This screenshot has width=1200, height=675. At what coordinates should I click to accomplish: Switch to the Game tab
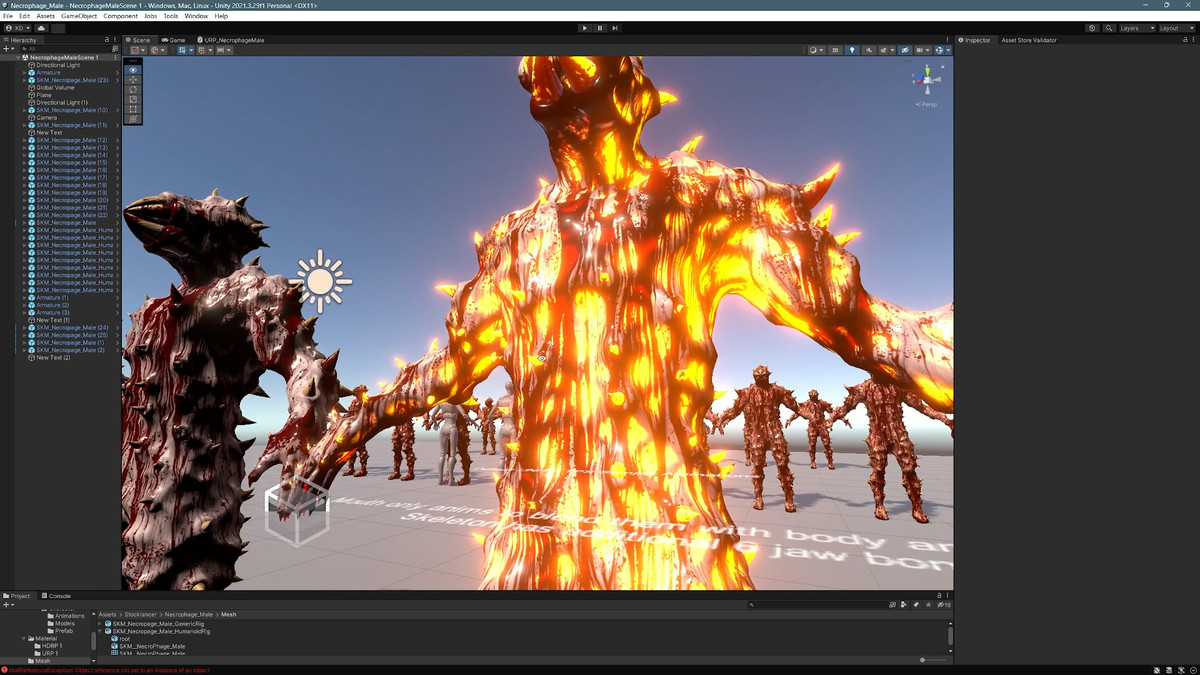tap(174, 40)
